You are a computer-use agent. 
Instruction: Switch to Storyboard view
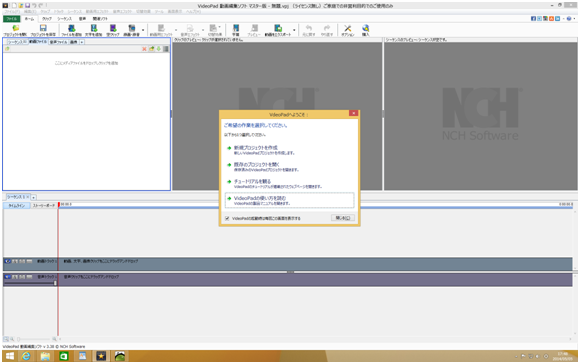[x=43, y=205]
